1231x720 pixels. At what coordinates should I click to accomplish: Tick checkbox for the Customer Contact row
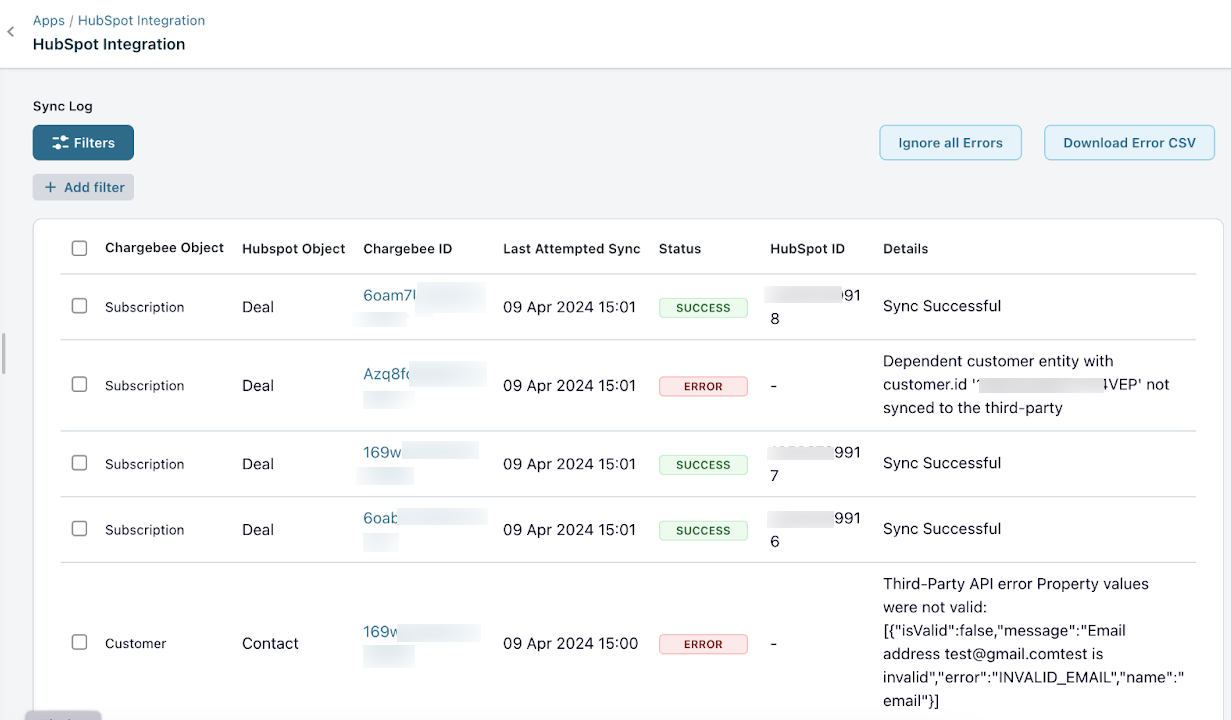(80, 643)
